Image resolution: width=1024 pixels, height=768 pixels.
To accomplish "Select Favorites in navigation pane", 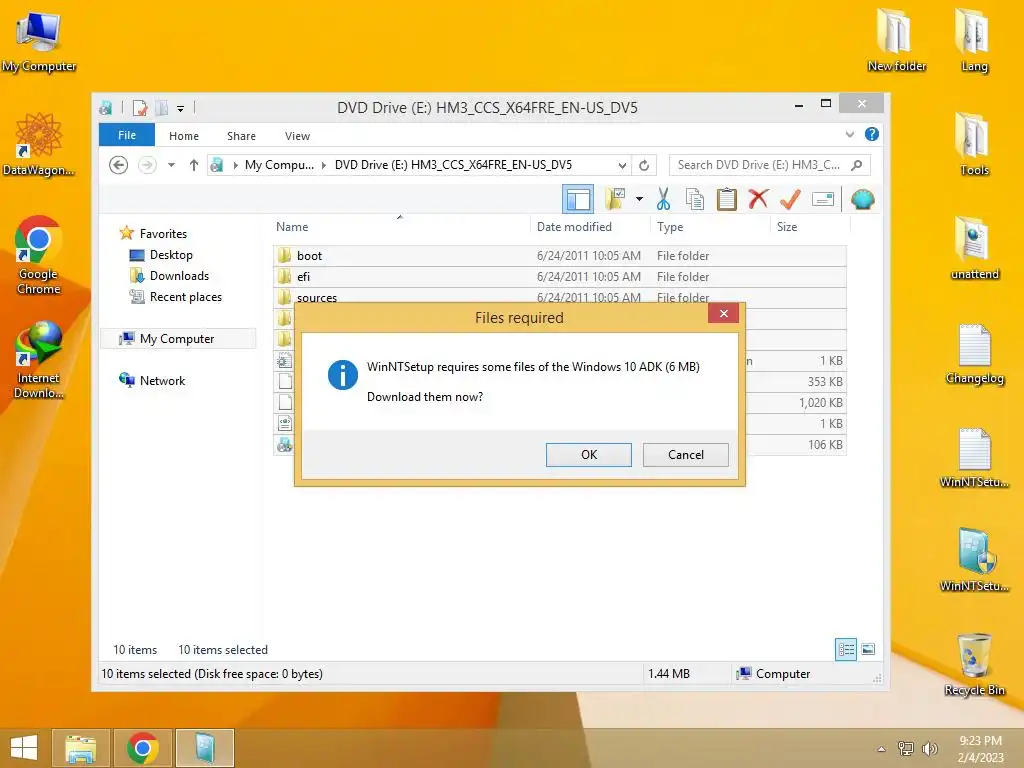I will 163,233.
